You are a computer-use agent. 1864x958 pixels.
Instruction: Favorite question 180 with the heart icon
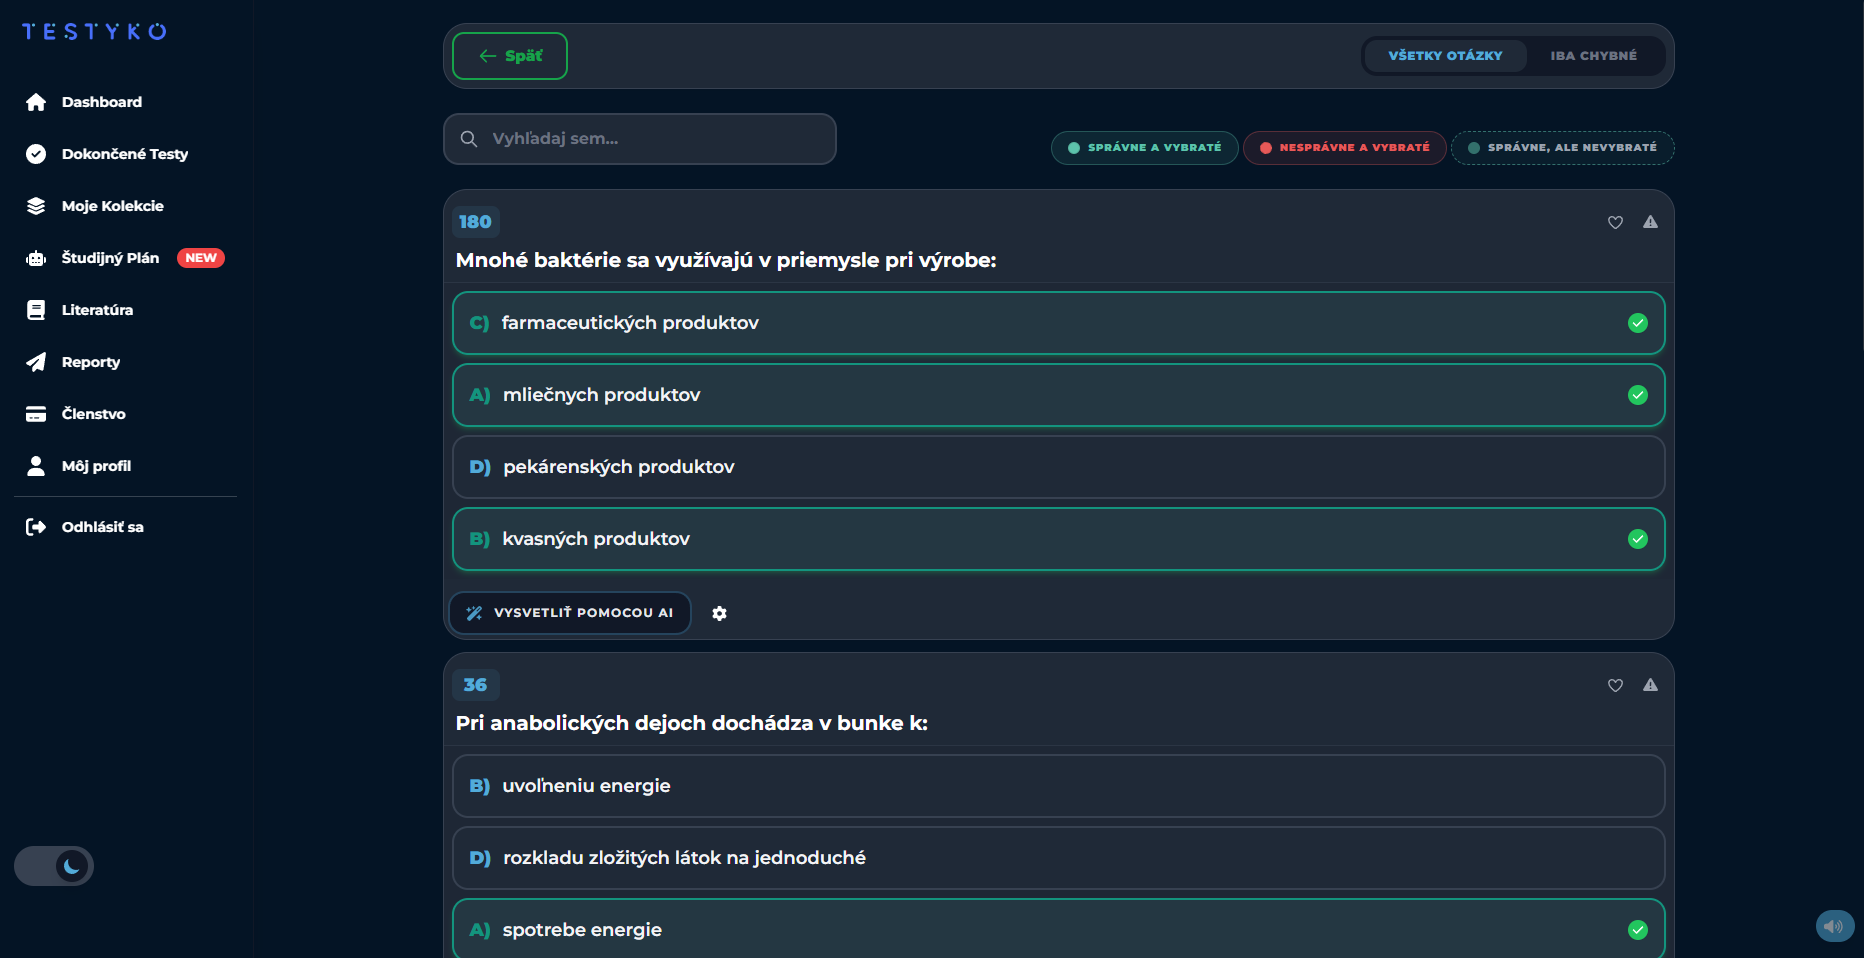pyautogui.click(x=1615, y=222)
